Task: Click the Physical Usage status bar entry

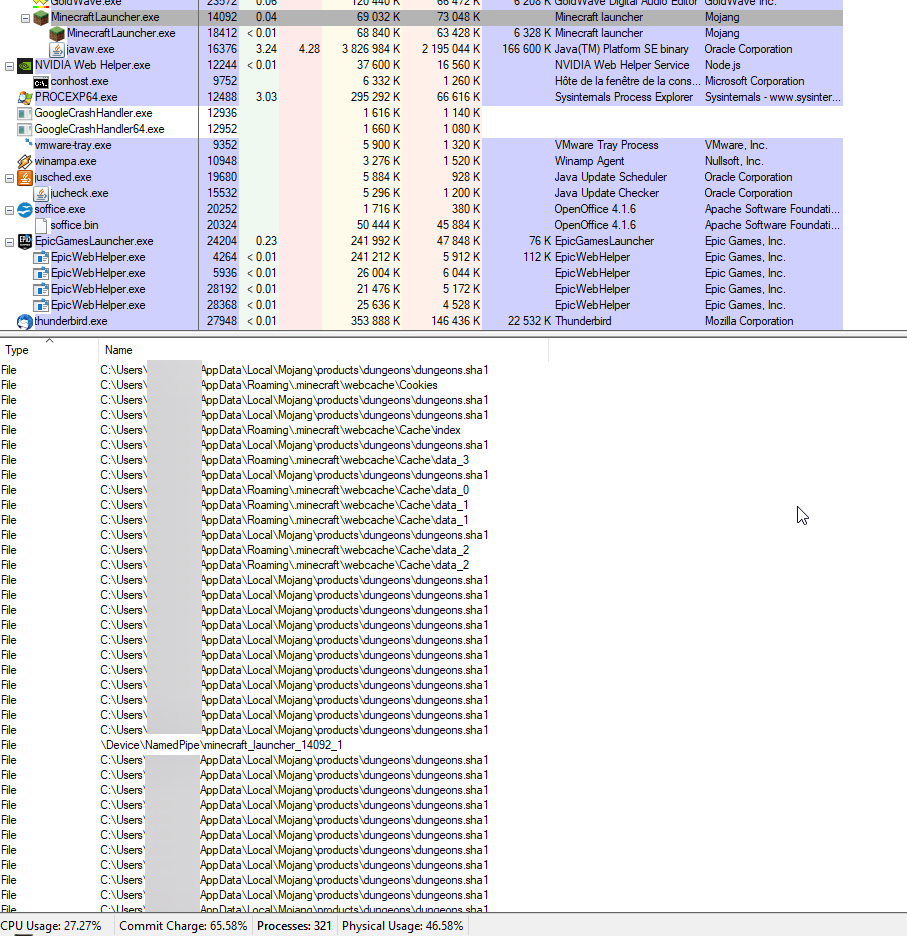Action: pyautogui.click(x=402, y=926)
